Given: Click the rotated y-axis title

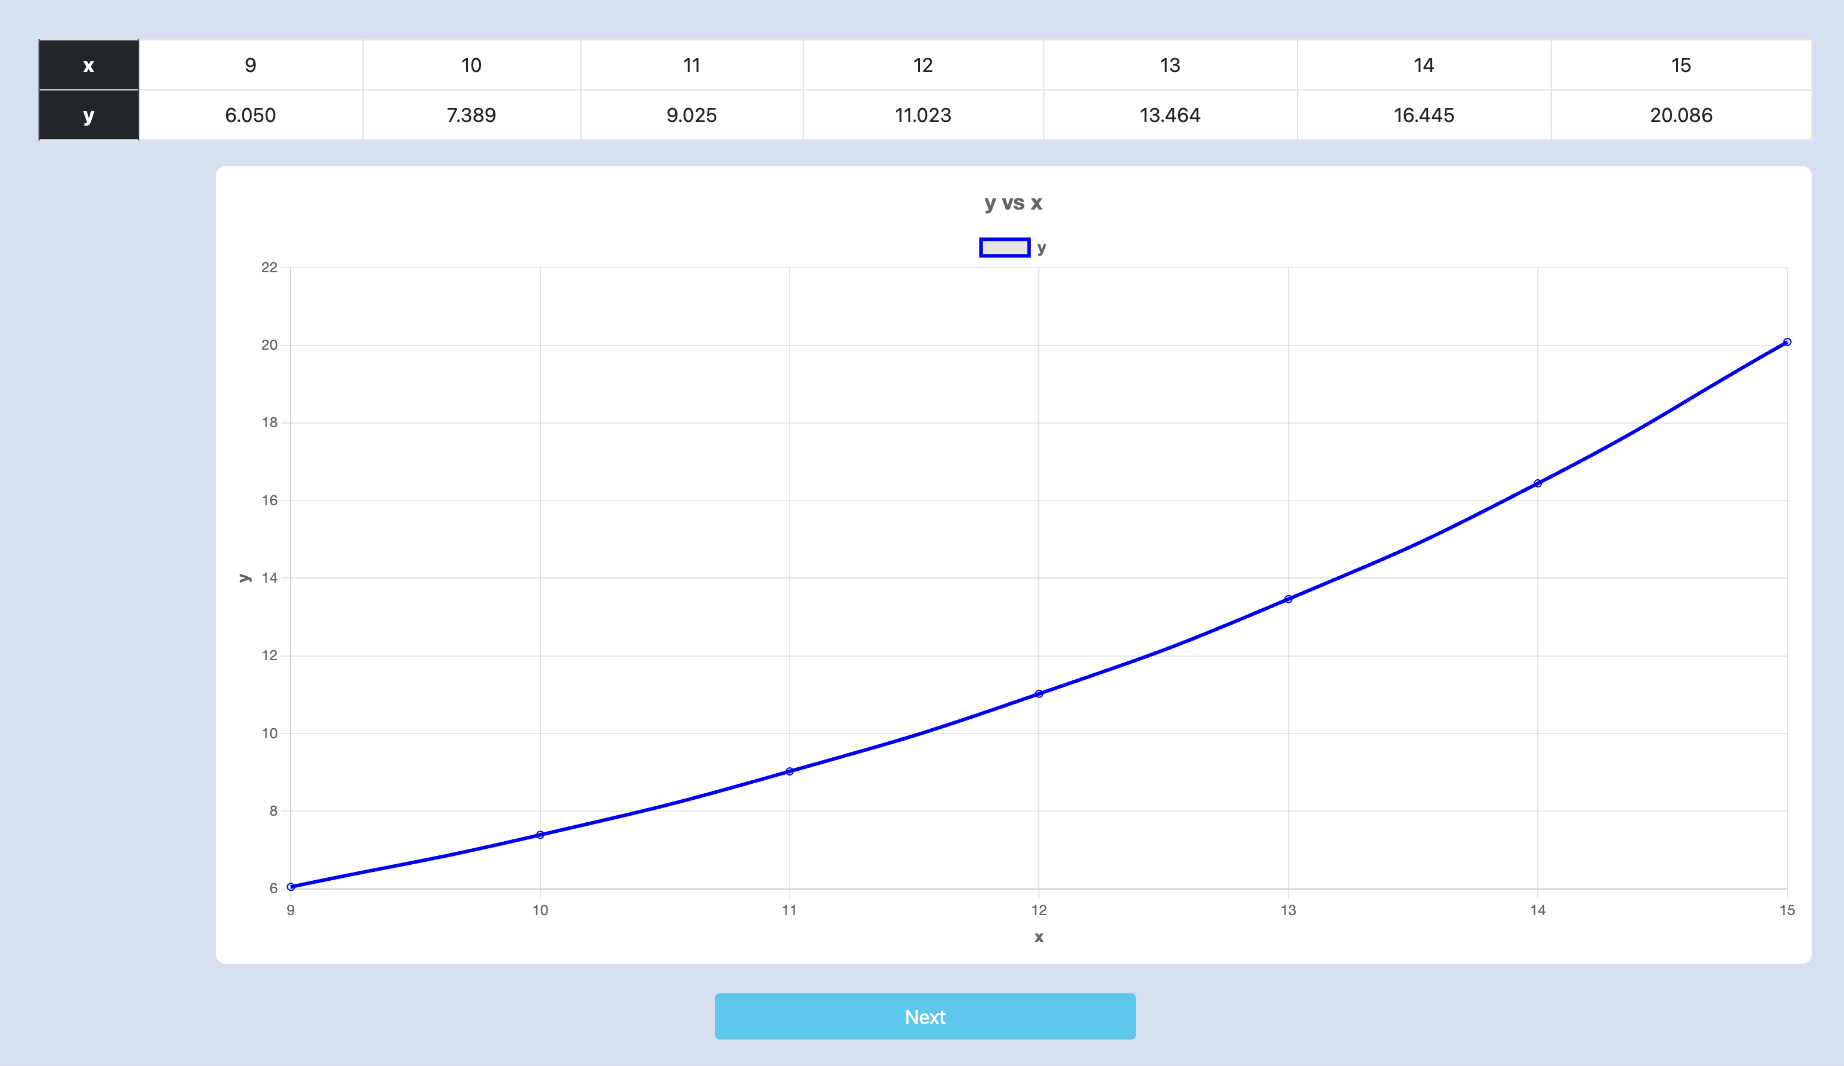Looking at the screenshot, I should (x=244, y=578).
